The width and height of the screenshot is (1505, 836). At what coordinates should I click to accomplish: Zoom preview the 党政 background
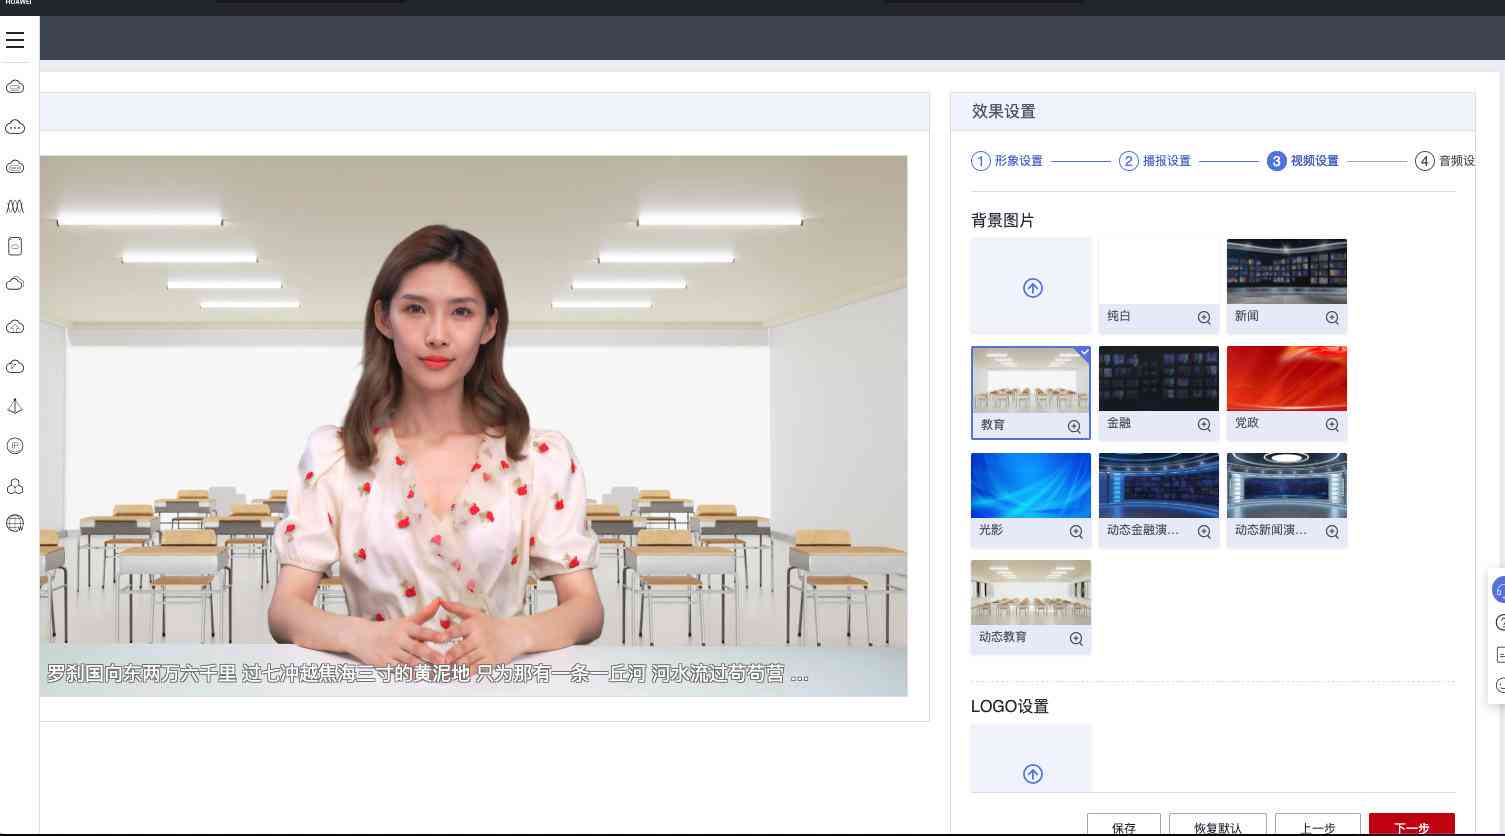pos(1332,425)
